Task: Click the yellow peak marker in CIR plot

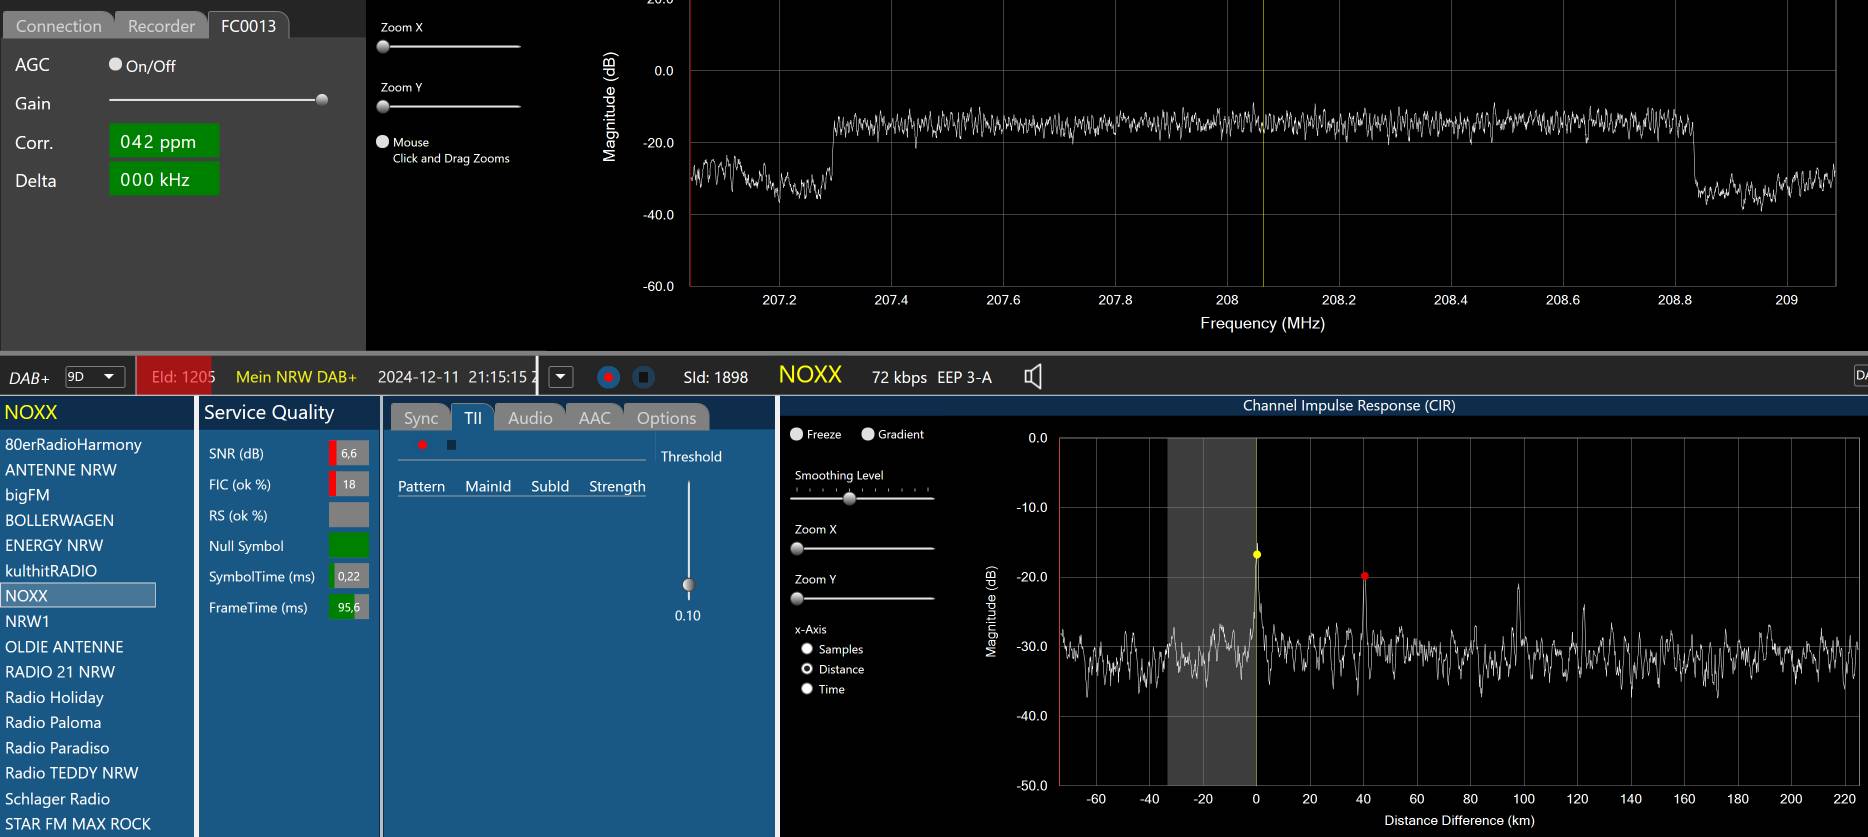Action: point(1257,554)
